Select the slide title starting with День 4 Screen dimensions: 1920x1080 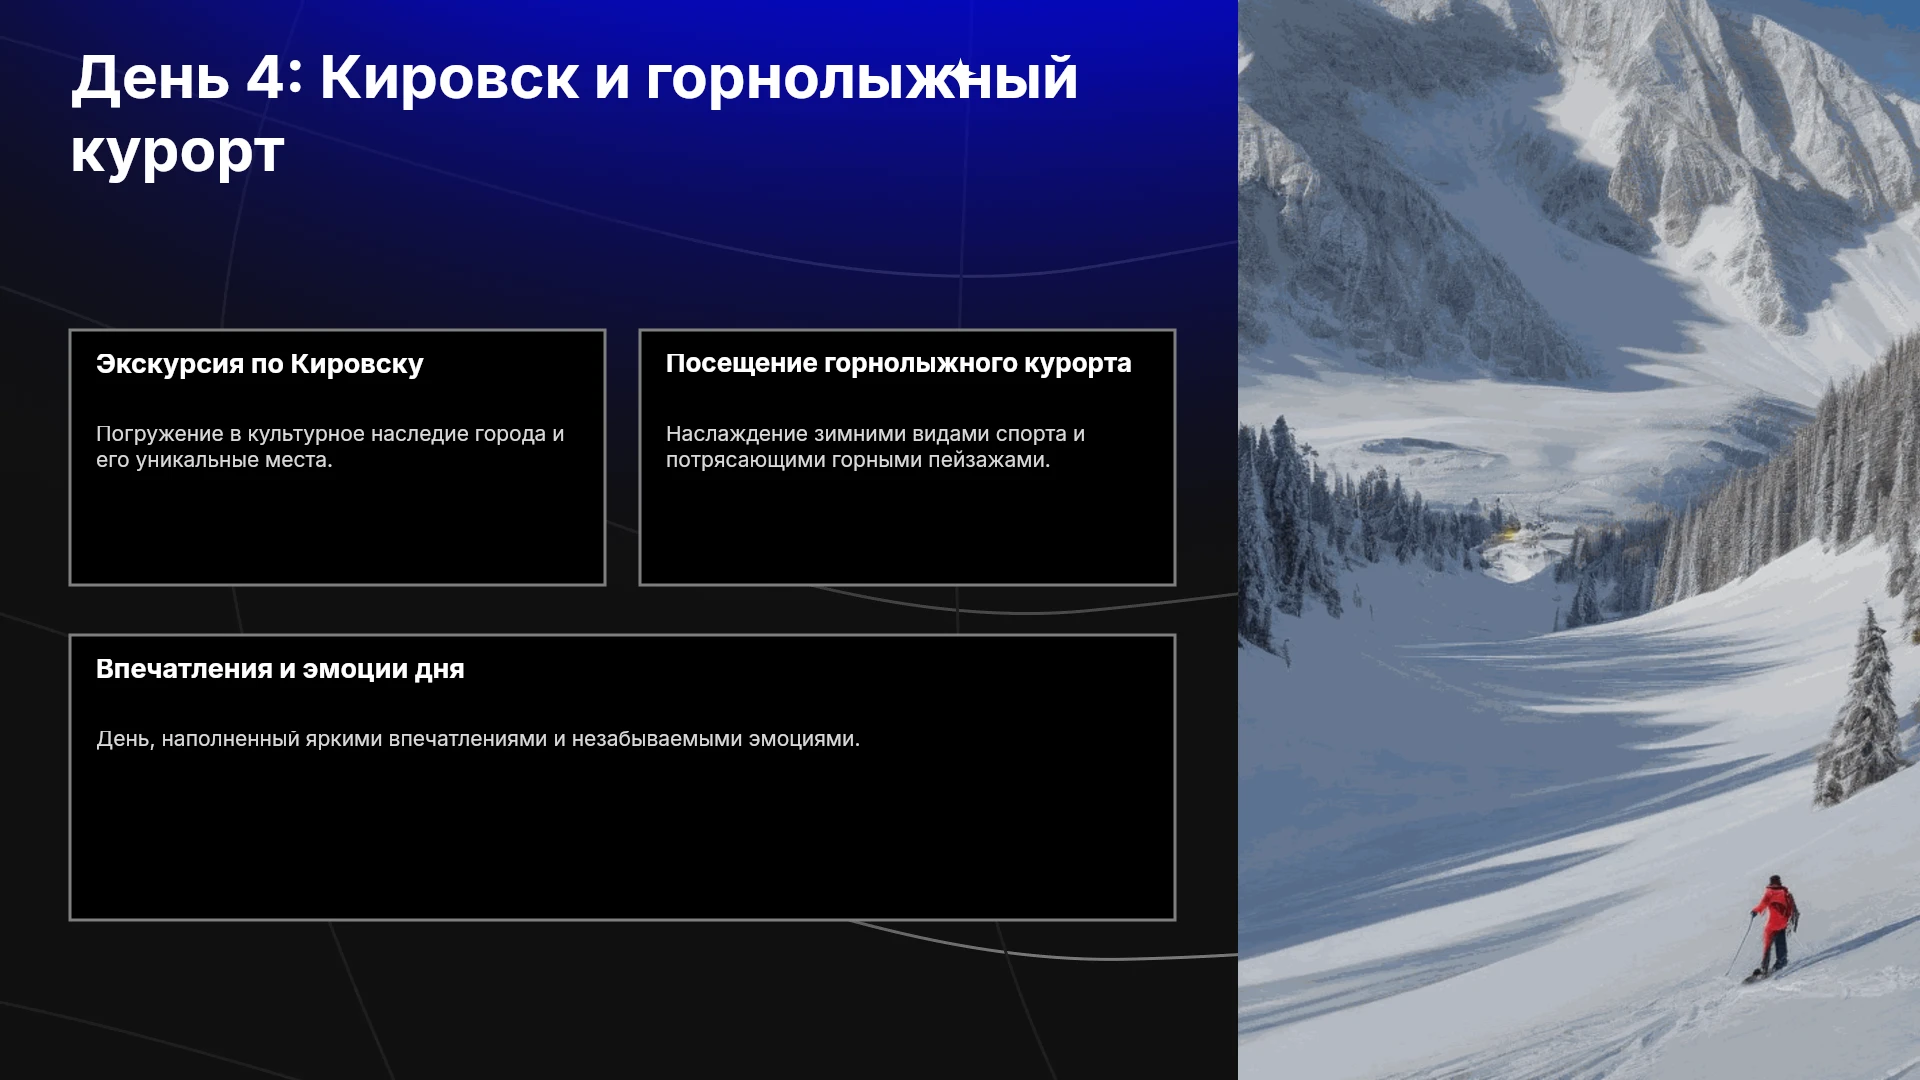point(574,114)
